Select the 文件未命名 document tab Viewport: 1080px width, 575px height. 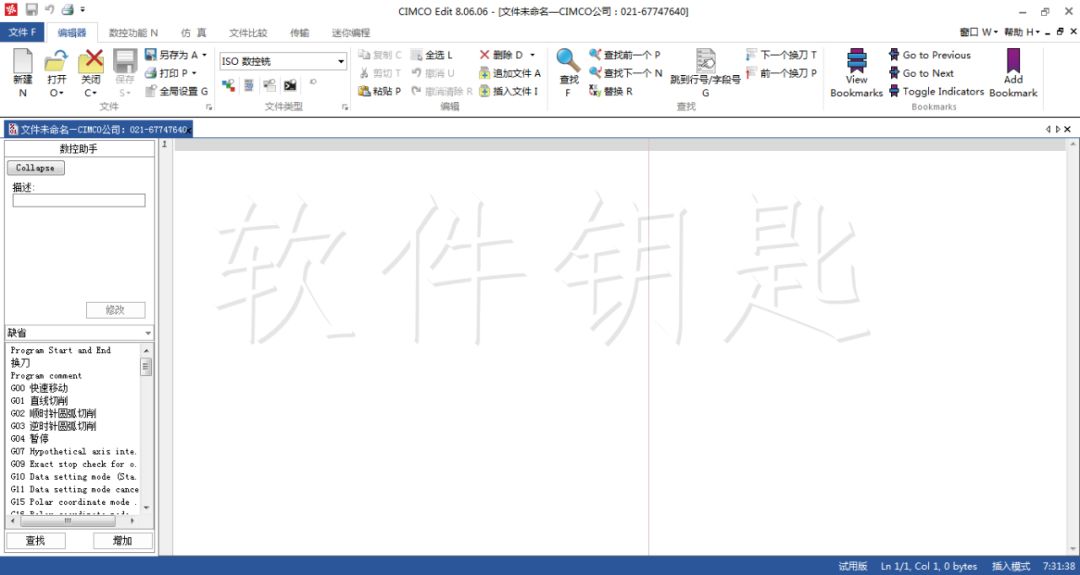[97, 129]
